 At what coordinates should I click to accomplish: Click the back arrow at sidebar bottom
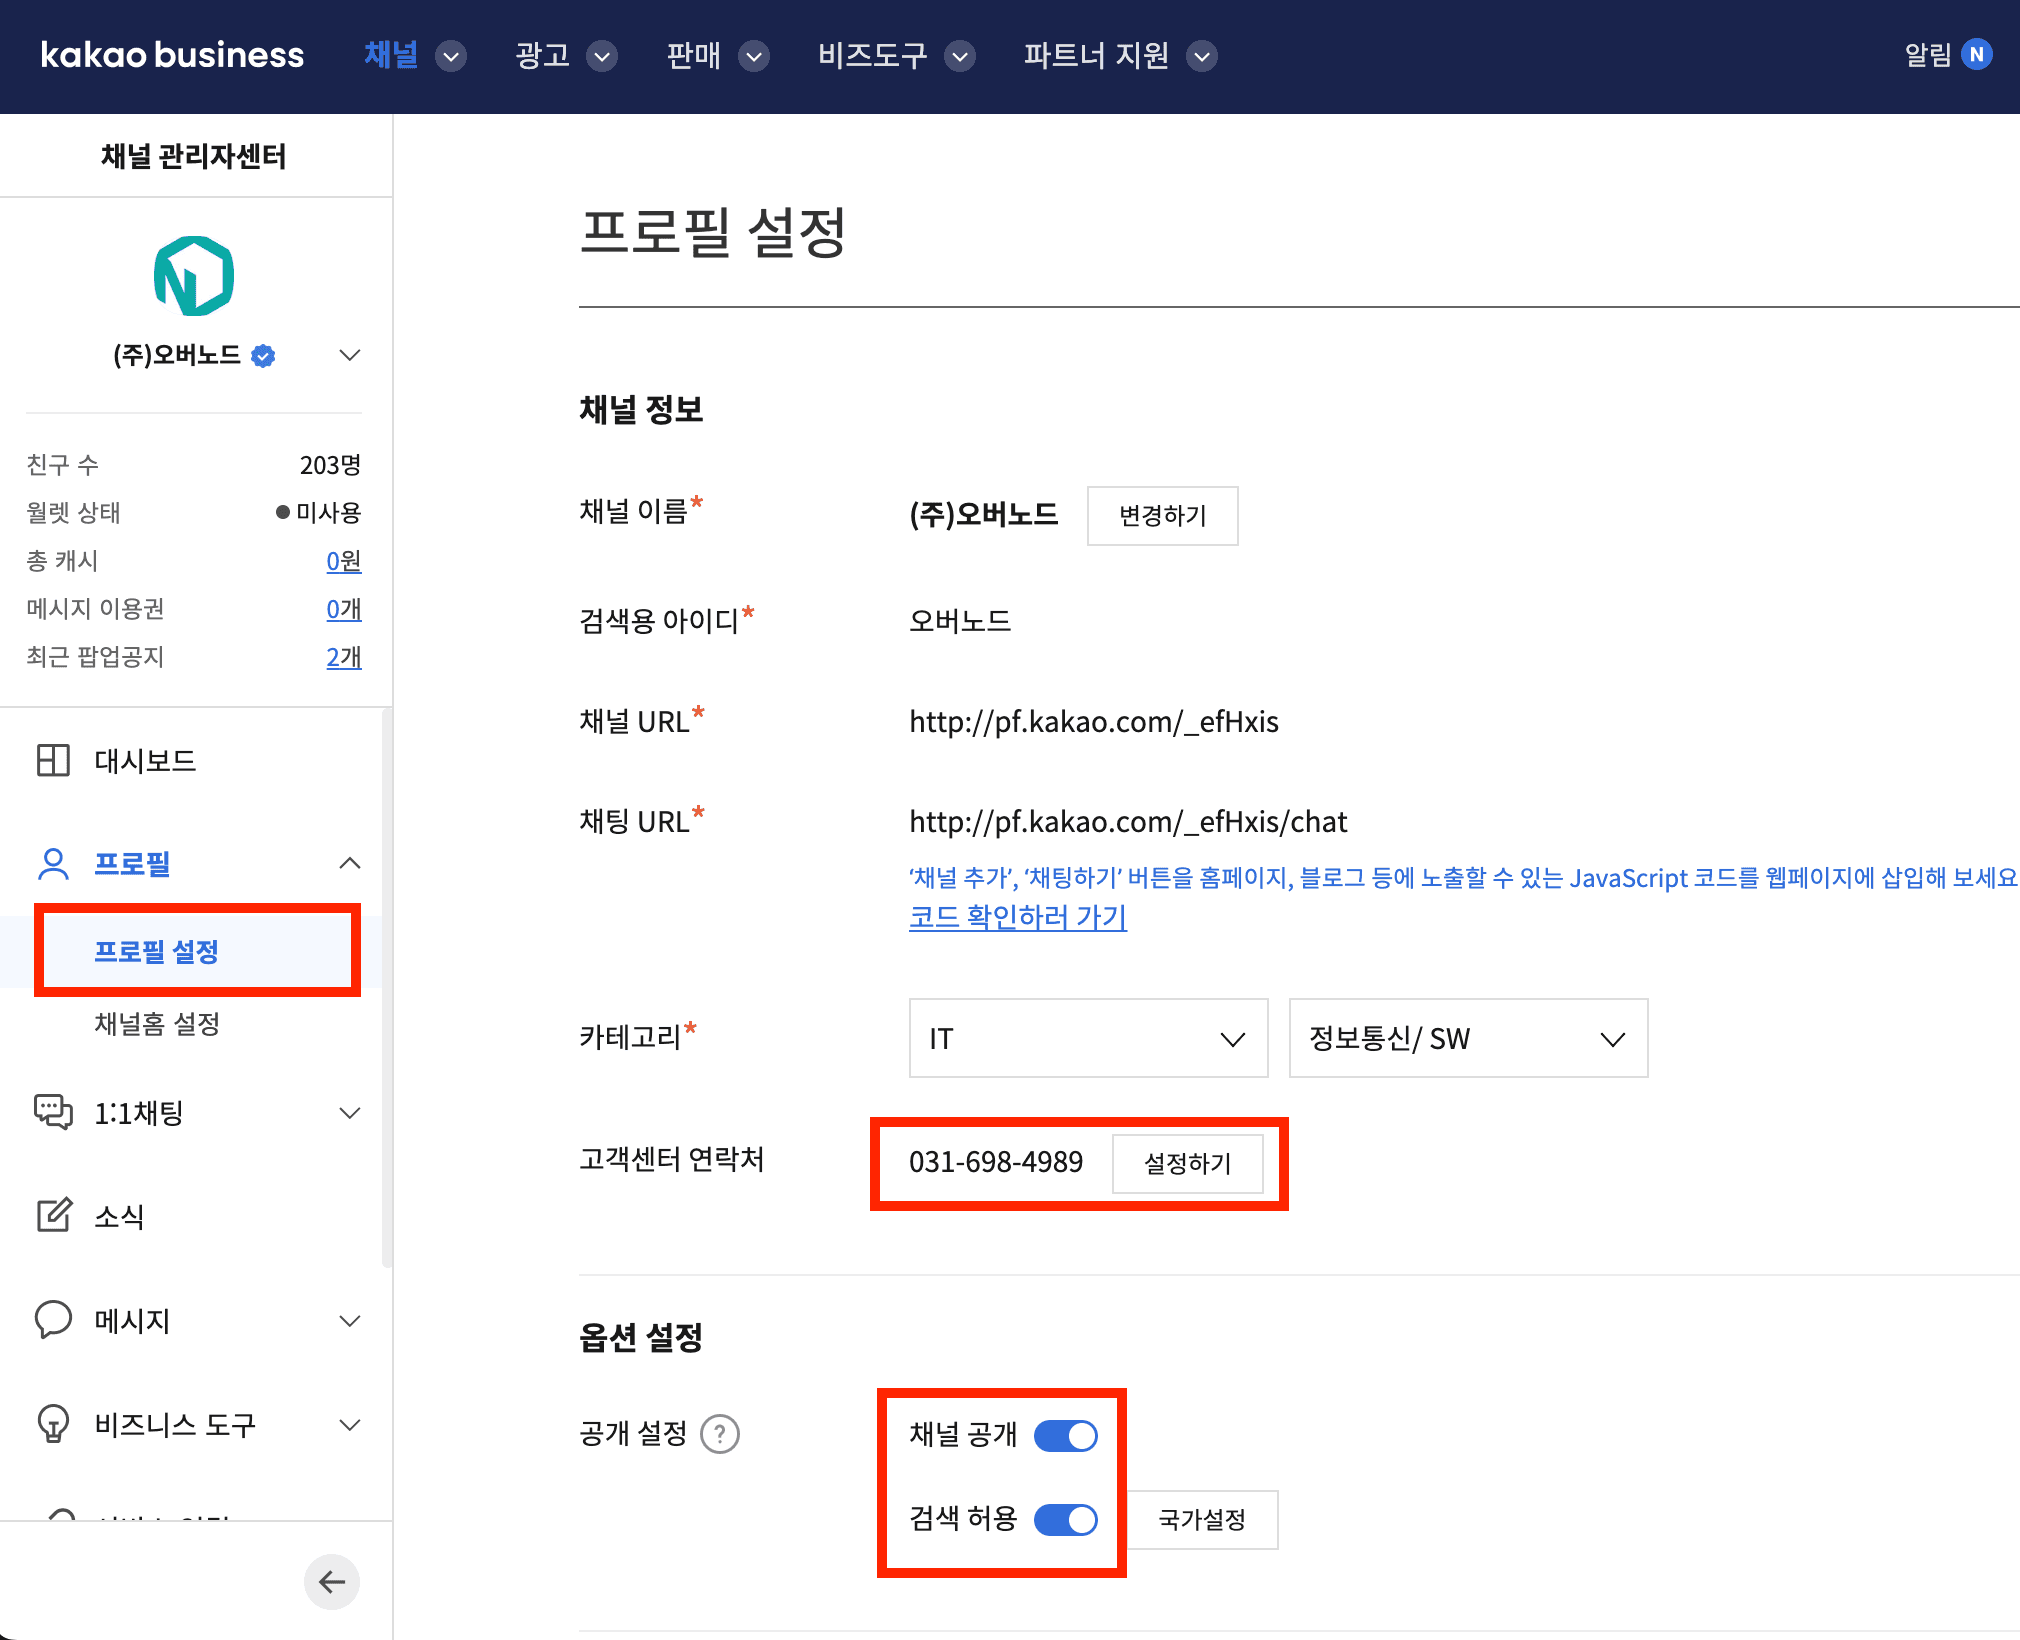point(332,1582)
